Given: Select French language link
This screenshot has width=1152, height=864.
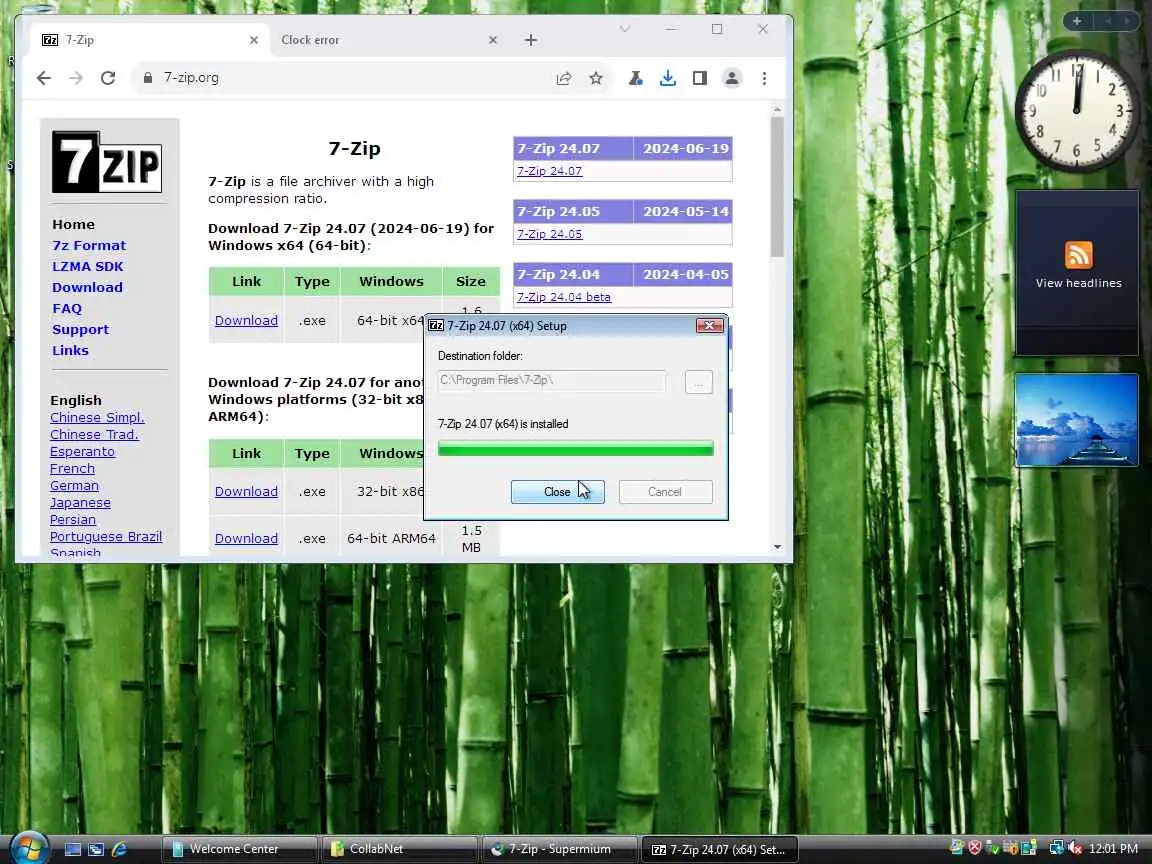Looking at the screenshot, I should point(72,468).
